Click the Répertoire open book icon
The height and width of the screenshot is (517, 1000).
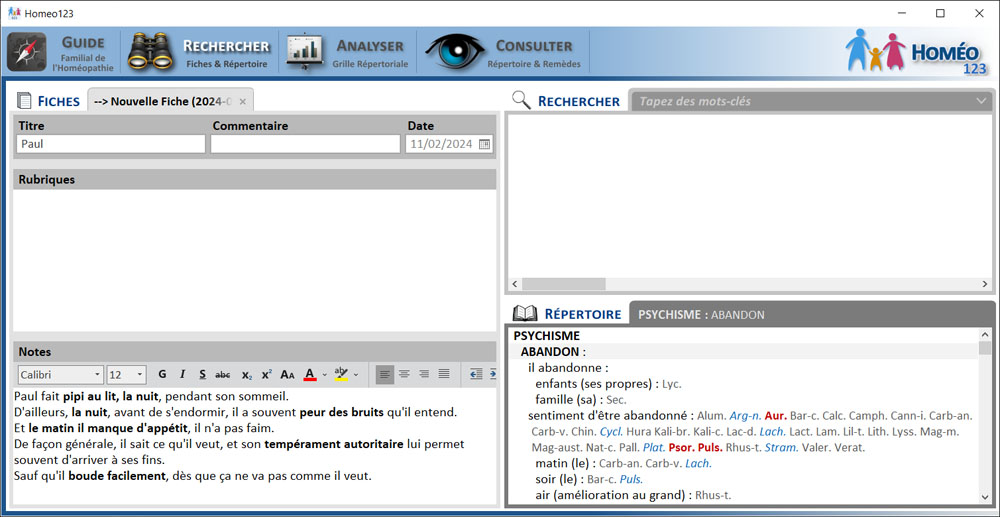click(x=526, y=313)
